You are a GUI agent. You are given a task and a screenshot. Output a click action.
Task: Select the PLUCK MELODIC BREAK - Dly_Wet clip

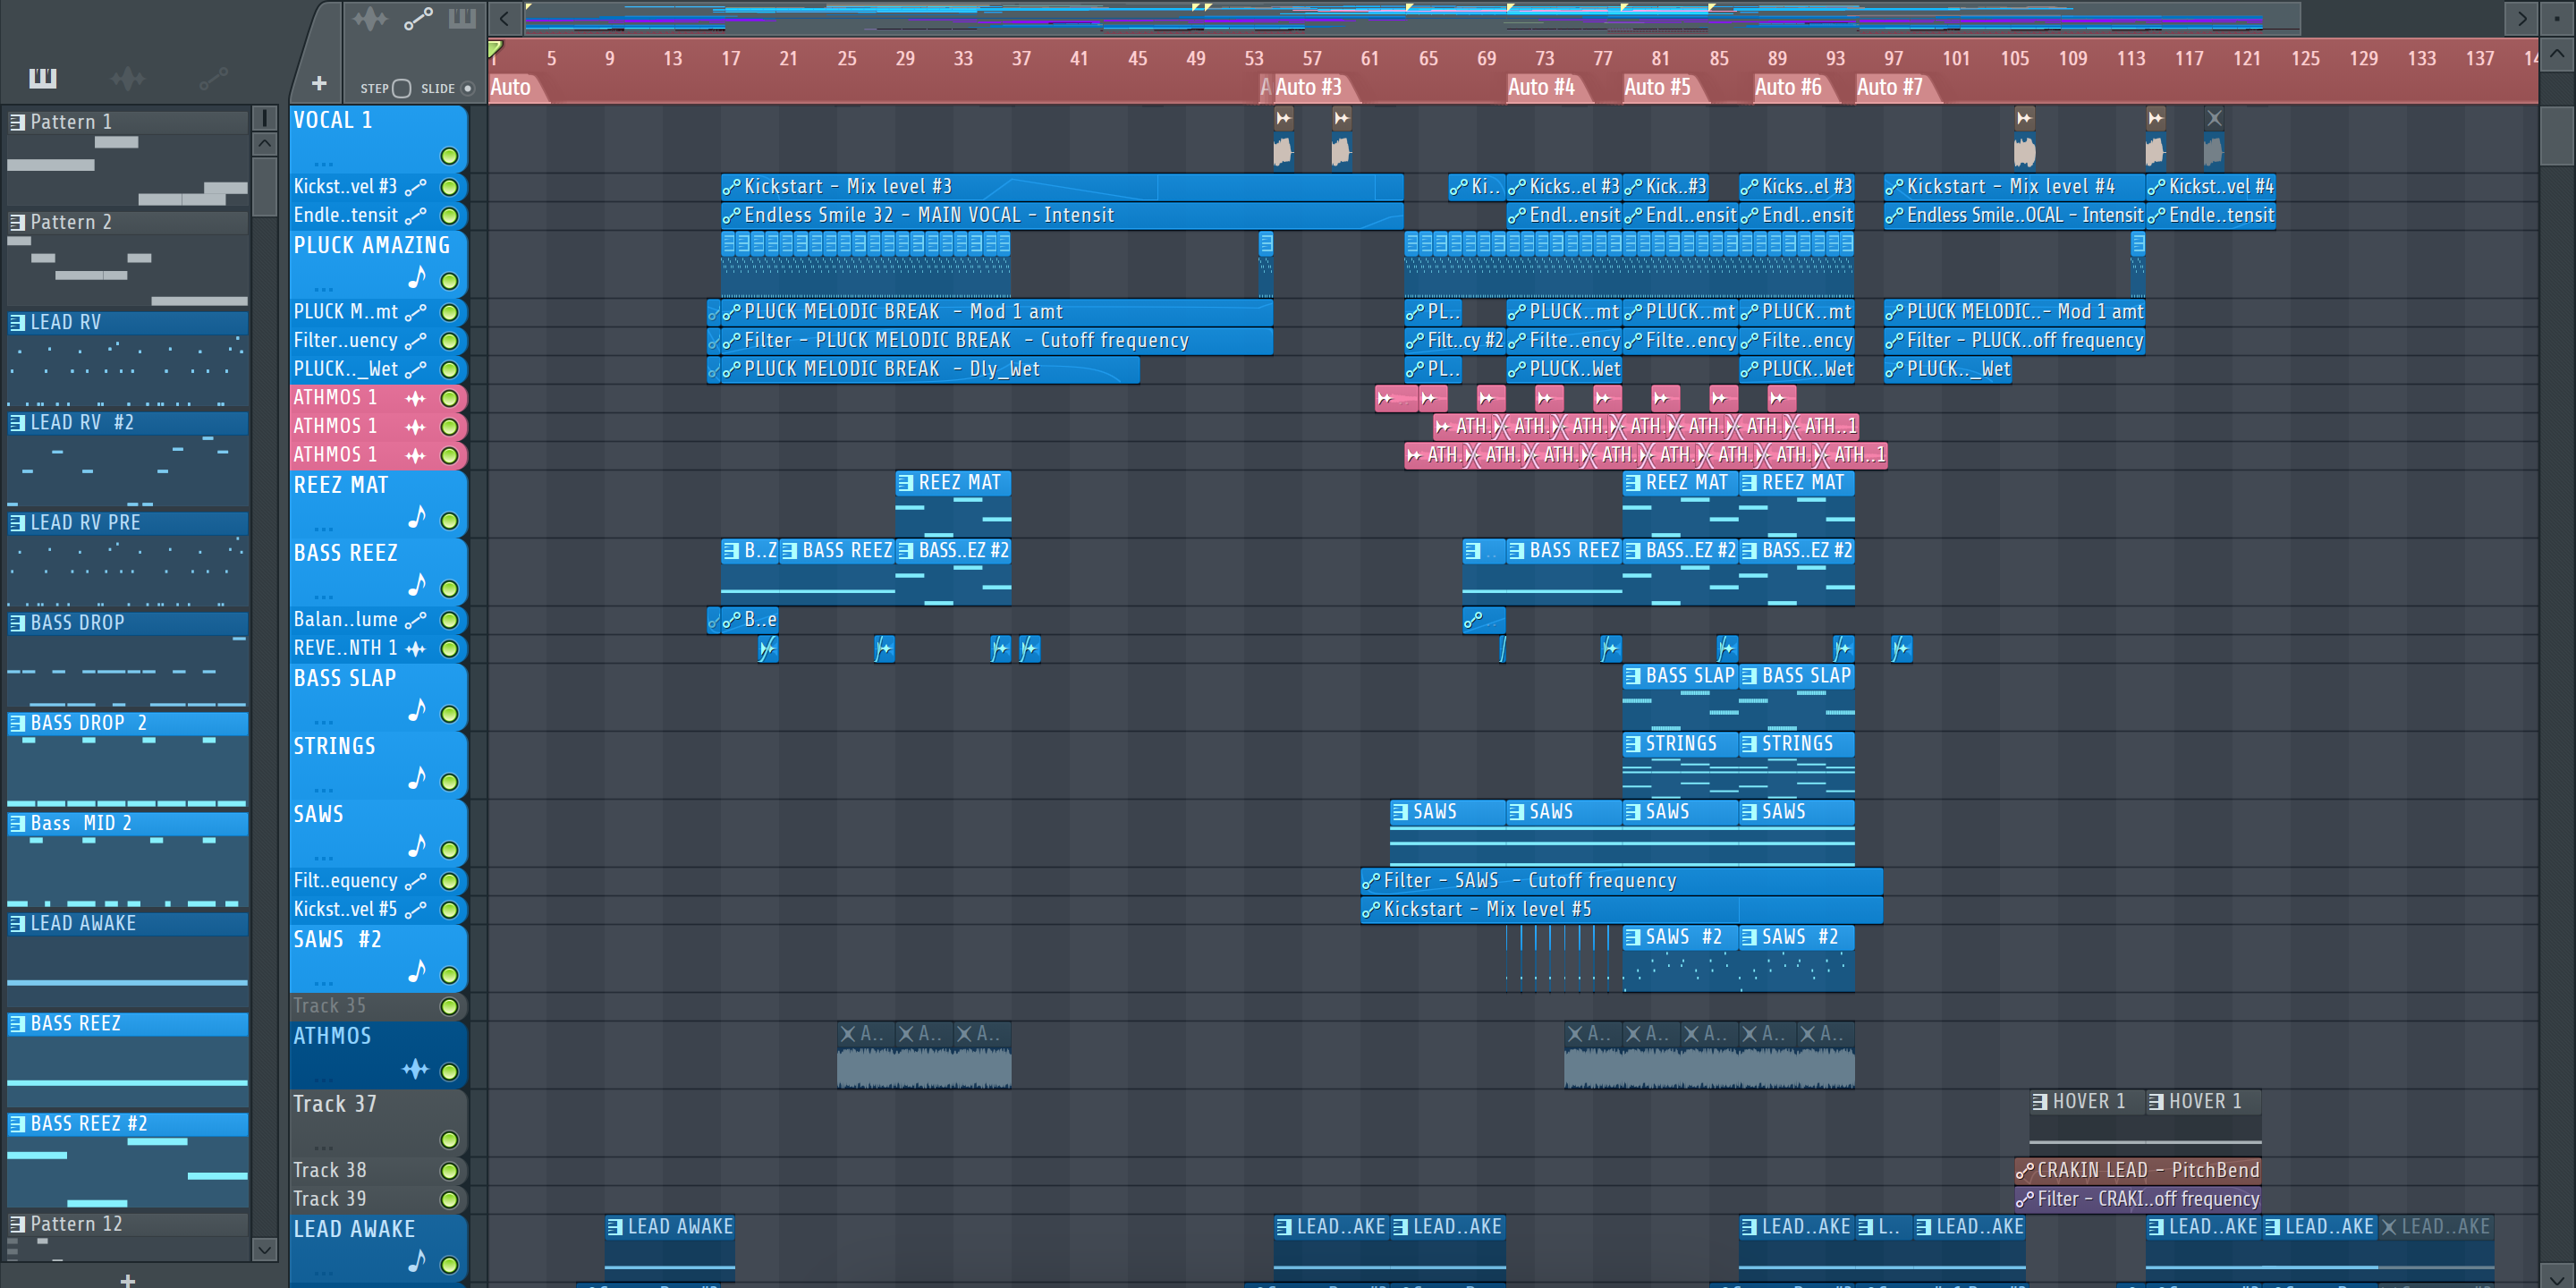point(929,369)
